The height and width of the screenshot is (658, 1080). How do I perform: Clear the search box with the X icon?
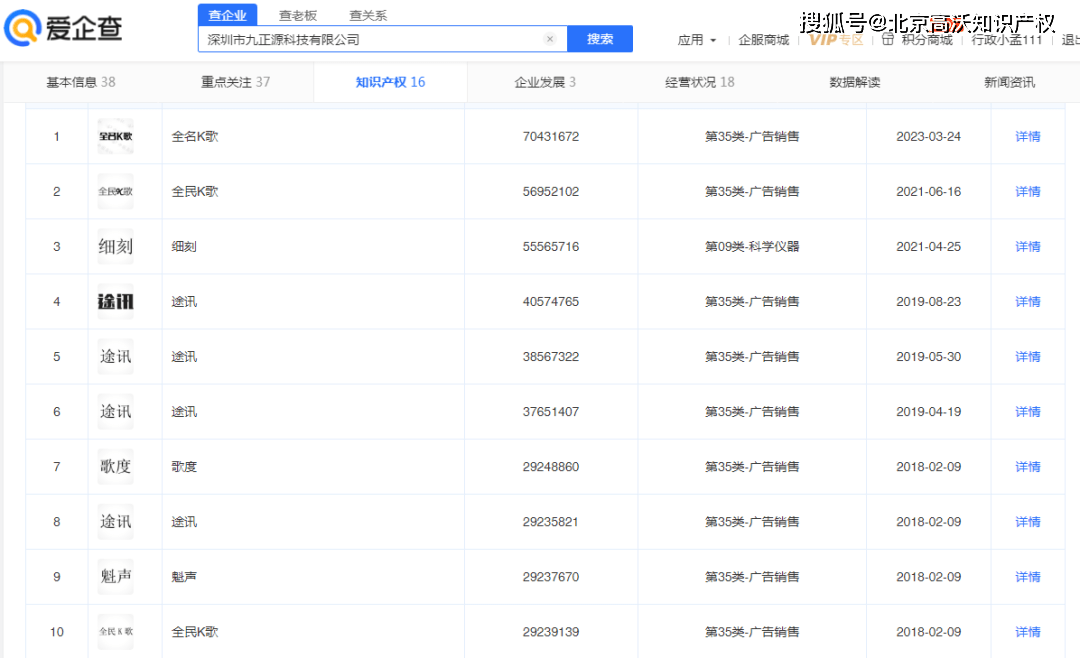[x=549, y=39]
